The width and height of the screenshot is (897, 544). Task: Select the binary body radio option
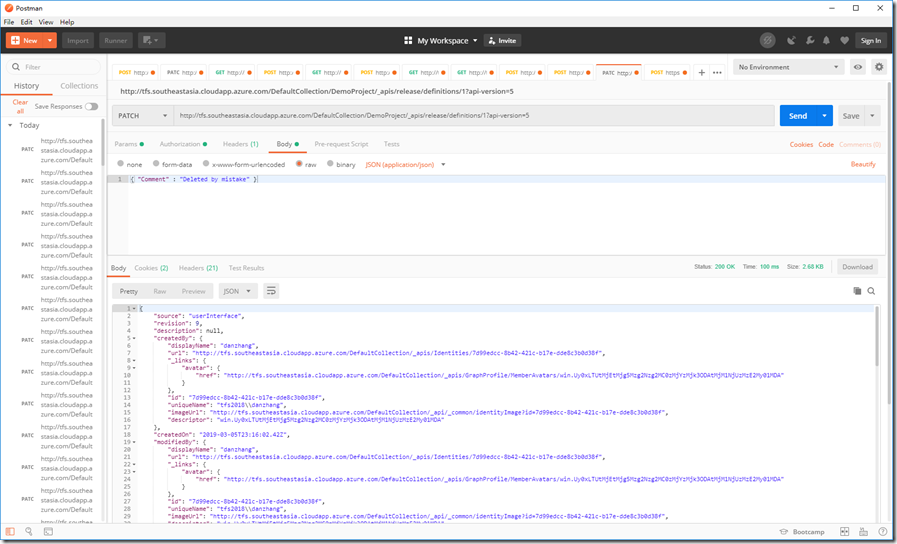click(330, 164)
